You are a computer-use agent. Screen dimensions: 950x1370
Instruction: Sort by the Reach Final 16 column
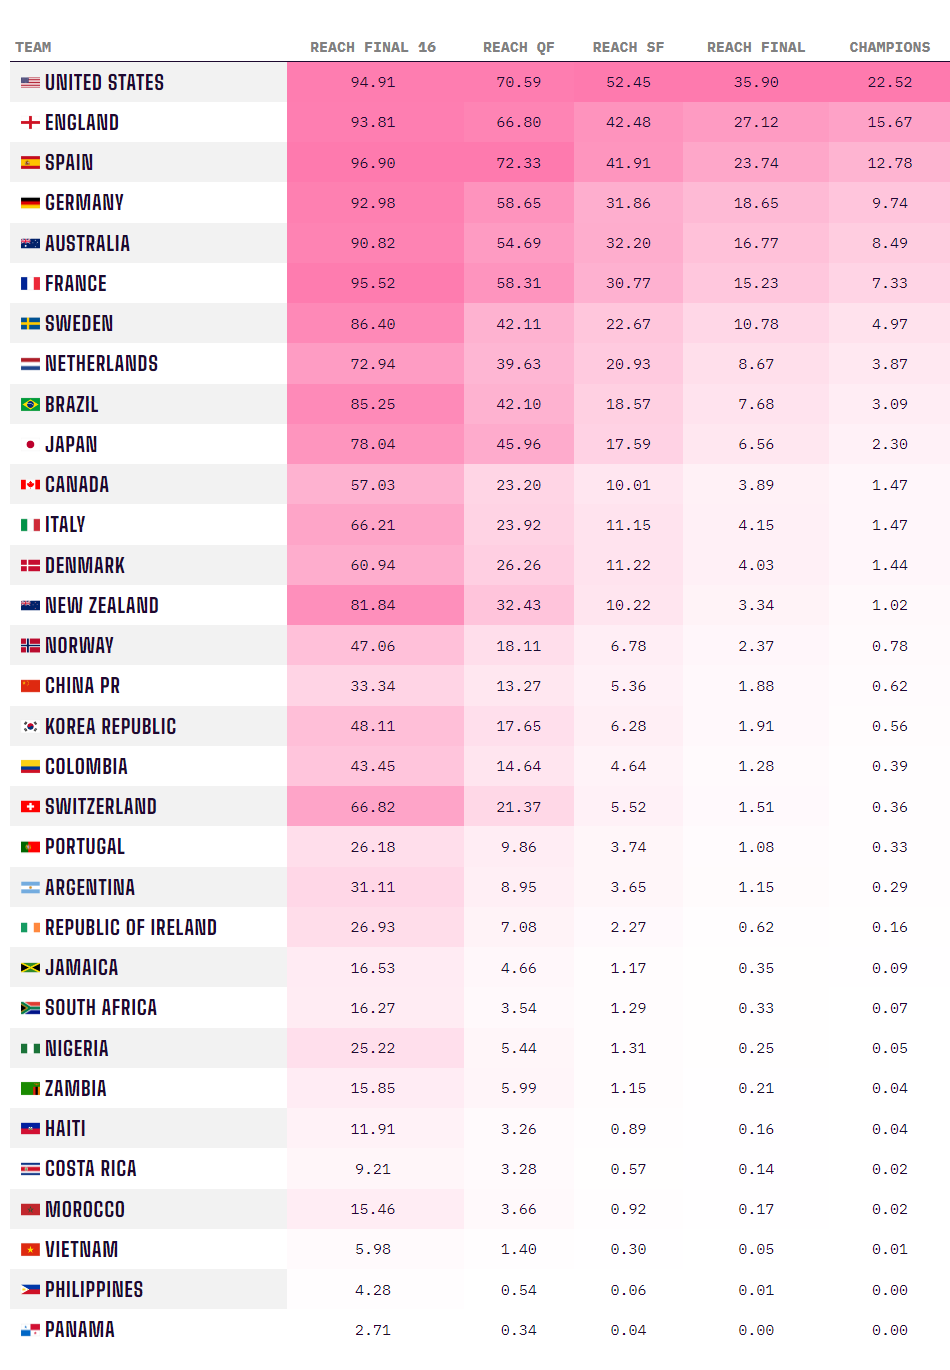[x=373, y=47]
